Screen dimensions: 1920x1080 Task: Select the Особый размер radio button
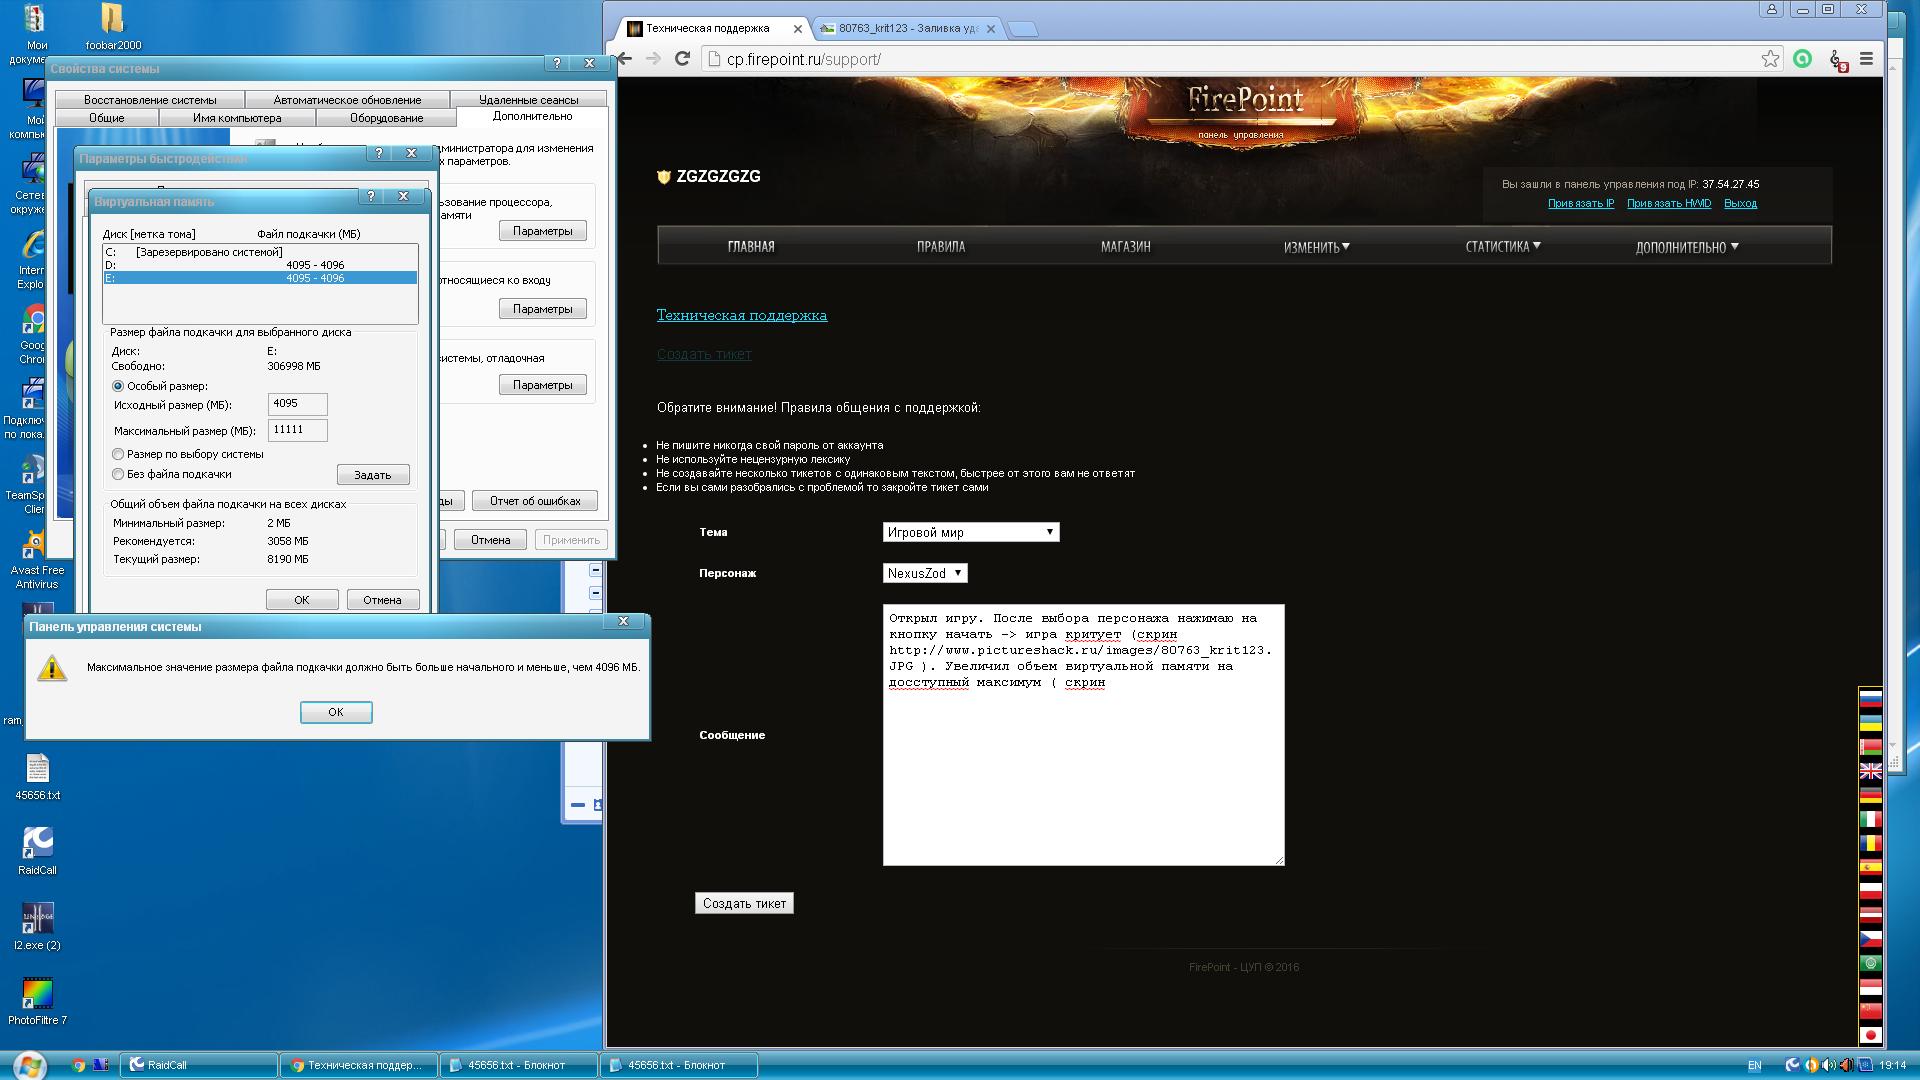tap(118, 386)
